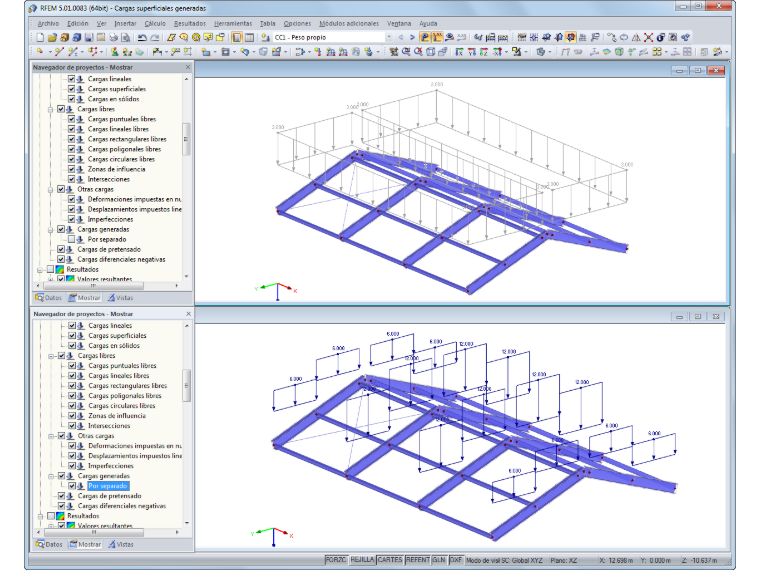
Task: Toggle FORZC button in status bar
Action: [x=336, y=560]
